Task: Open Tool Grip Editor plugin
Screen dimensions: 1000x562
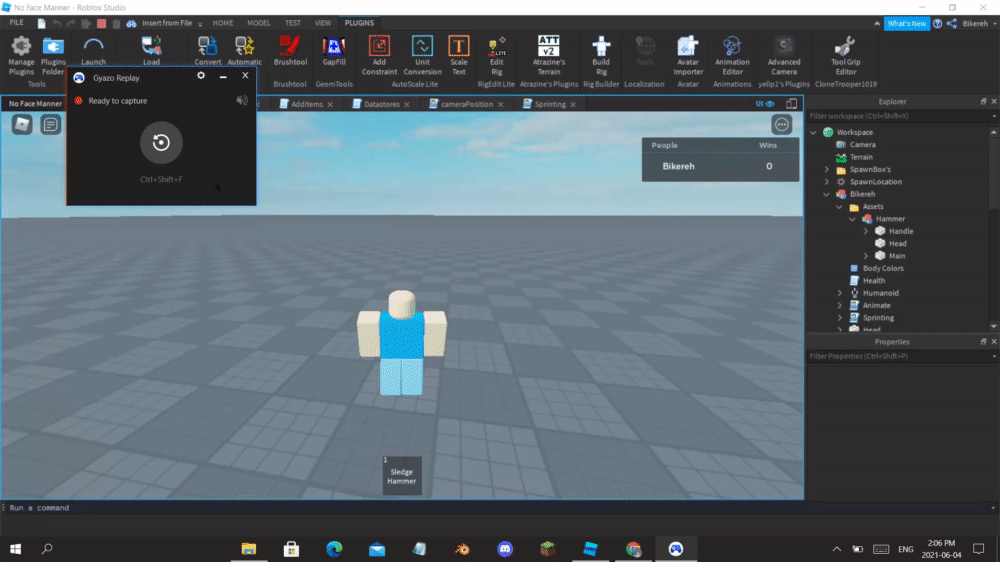Action: pos(846,55)
